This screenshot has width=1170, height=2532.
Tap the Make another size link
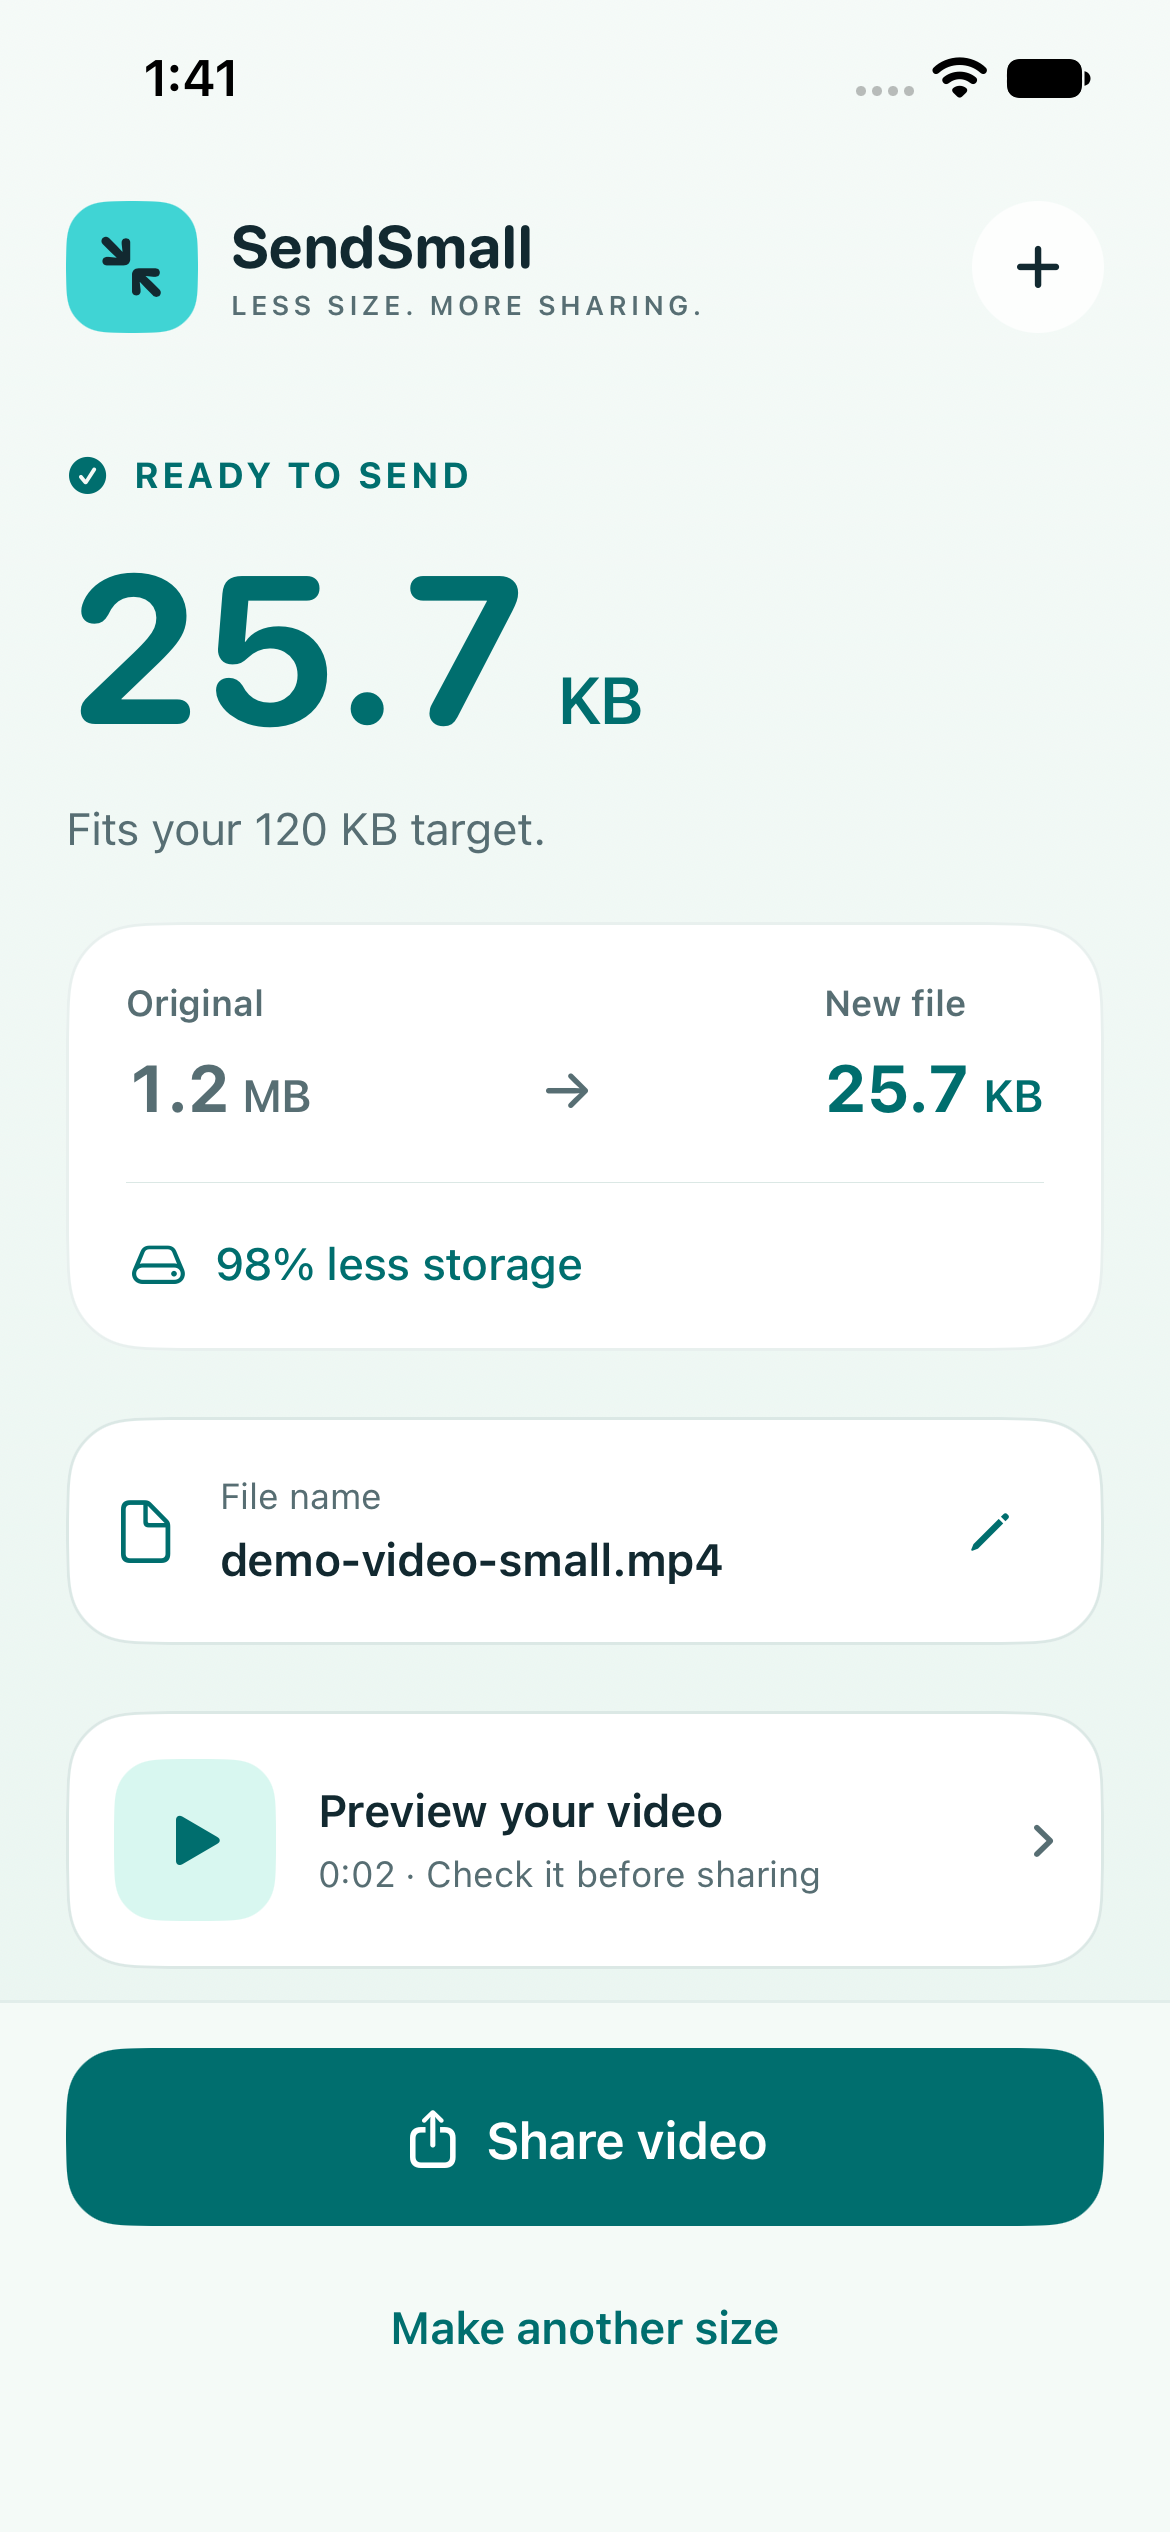coord(585,2328)
